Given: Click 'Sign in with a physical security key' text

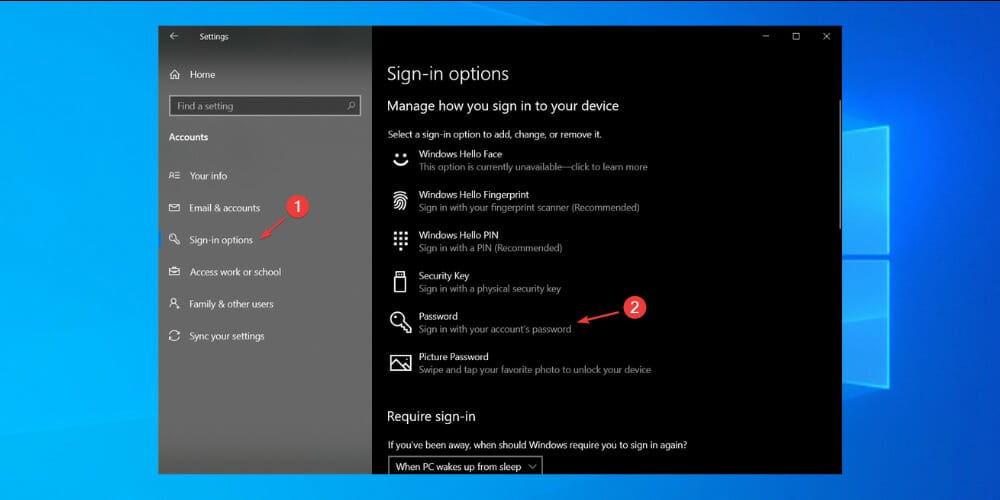Looking at the screenshot, I should coord(490,289).
